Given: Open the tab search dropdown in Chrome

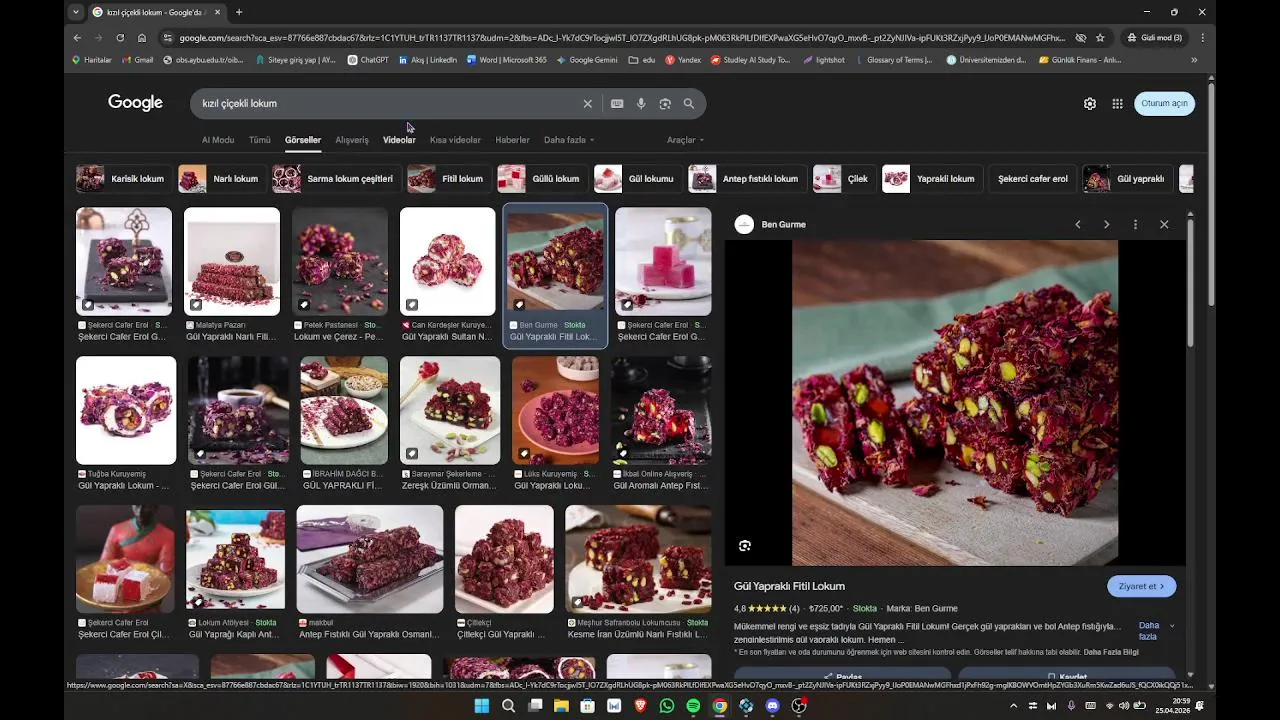Looking at the screenshot, I should (77, 12).
